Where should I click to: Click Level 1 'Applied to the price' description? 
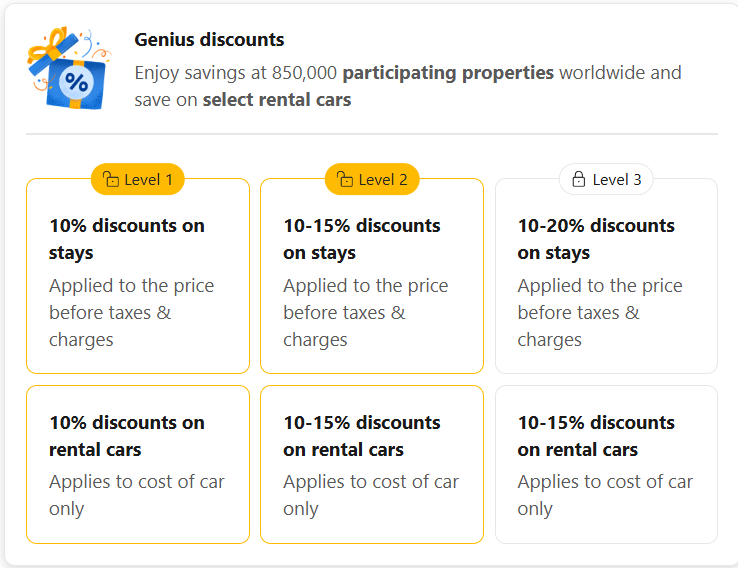(131, 312)
